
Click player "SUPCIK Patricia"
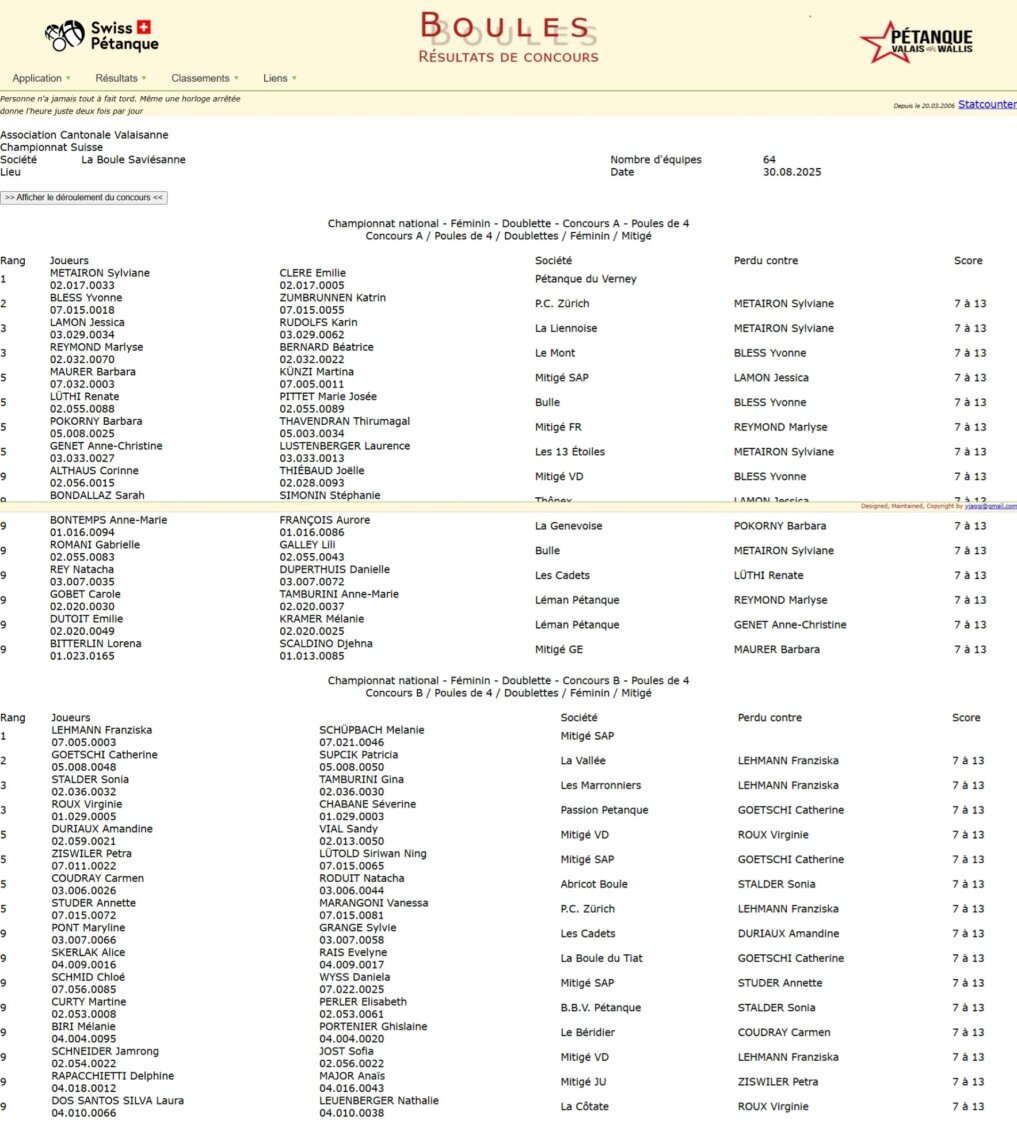click(x=358, y=754)
